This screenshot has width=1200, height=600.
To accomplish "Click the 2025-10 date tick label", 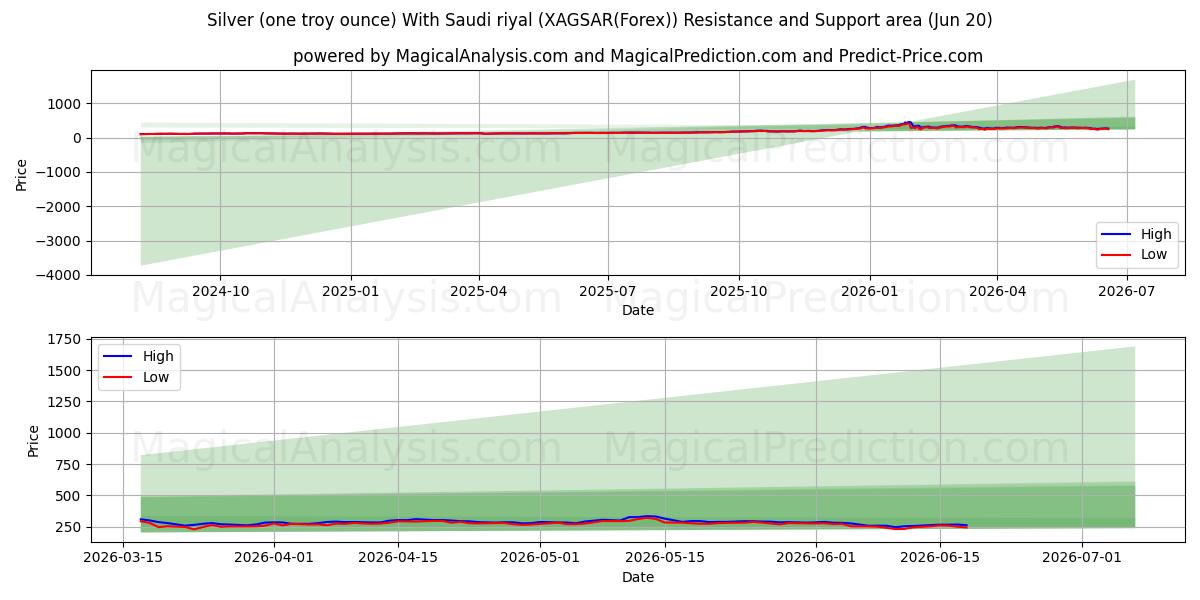I will pos(739,290).
